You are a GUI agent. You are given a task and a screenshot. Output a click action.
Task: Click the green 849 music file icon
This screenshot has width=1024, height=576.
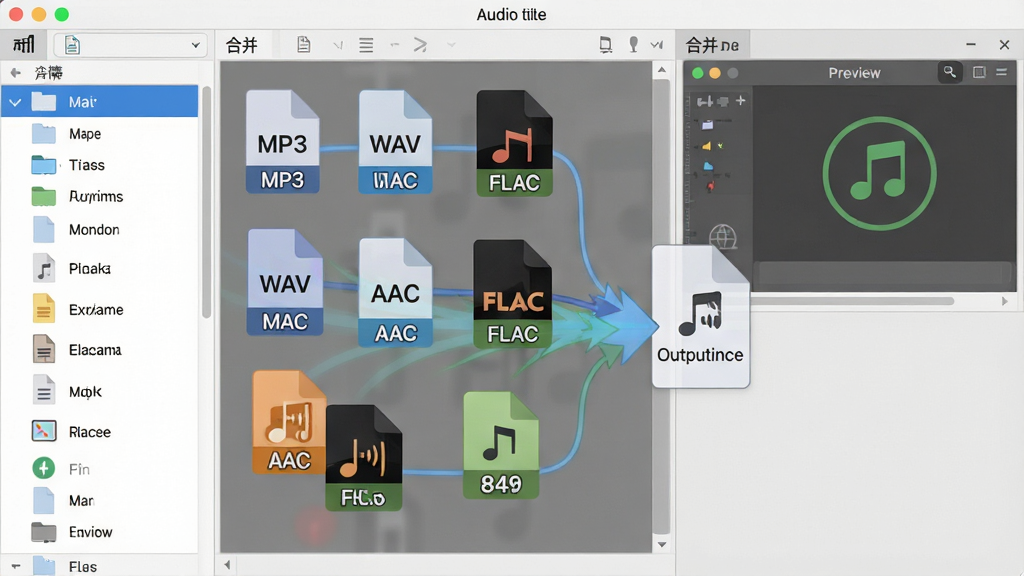point(501,445)
